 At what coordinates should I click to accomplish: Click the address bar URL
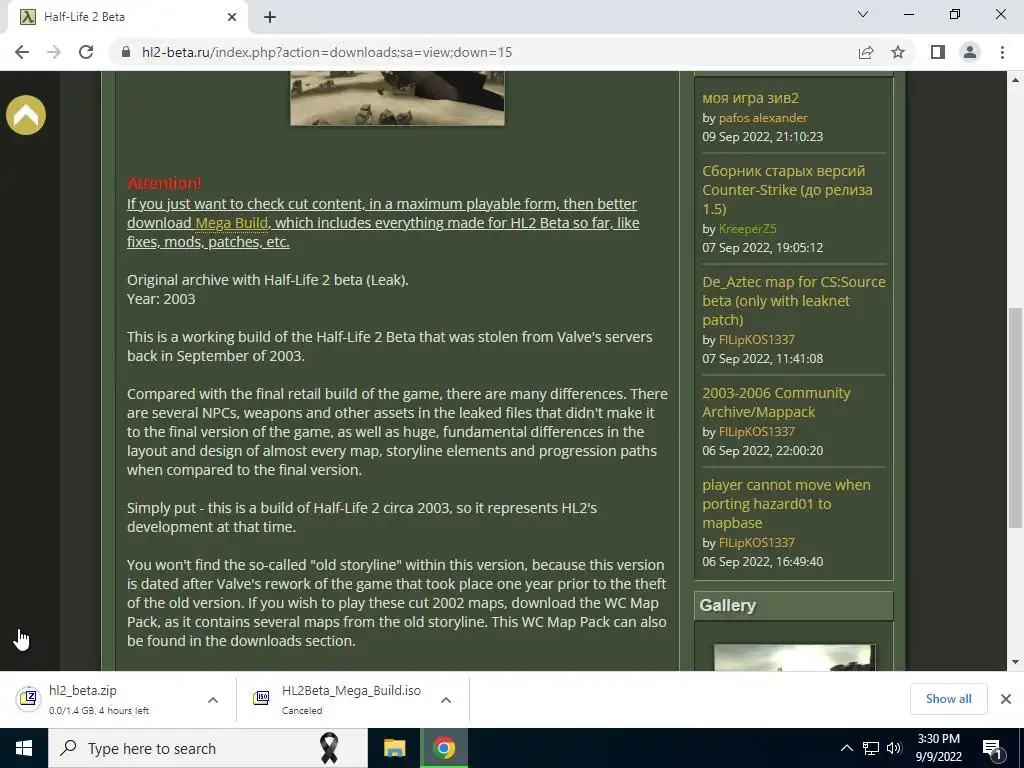click(x=327, y=52)
